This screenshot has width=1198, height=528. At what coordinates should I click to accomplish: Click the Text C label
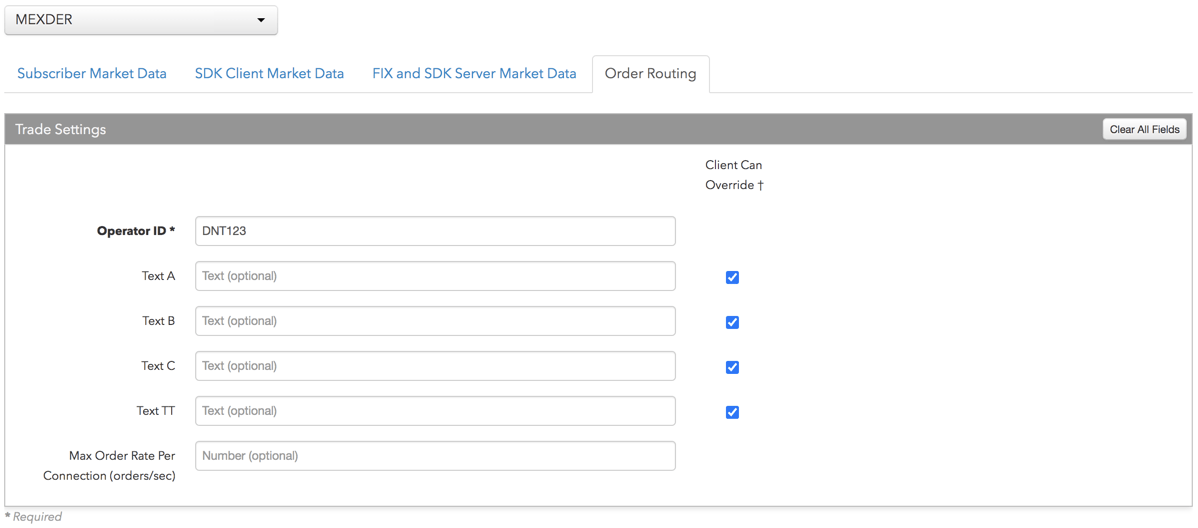pyautogui.click(x=158, y=366)
